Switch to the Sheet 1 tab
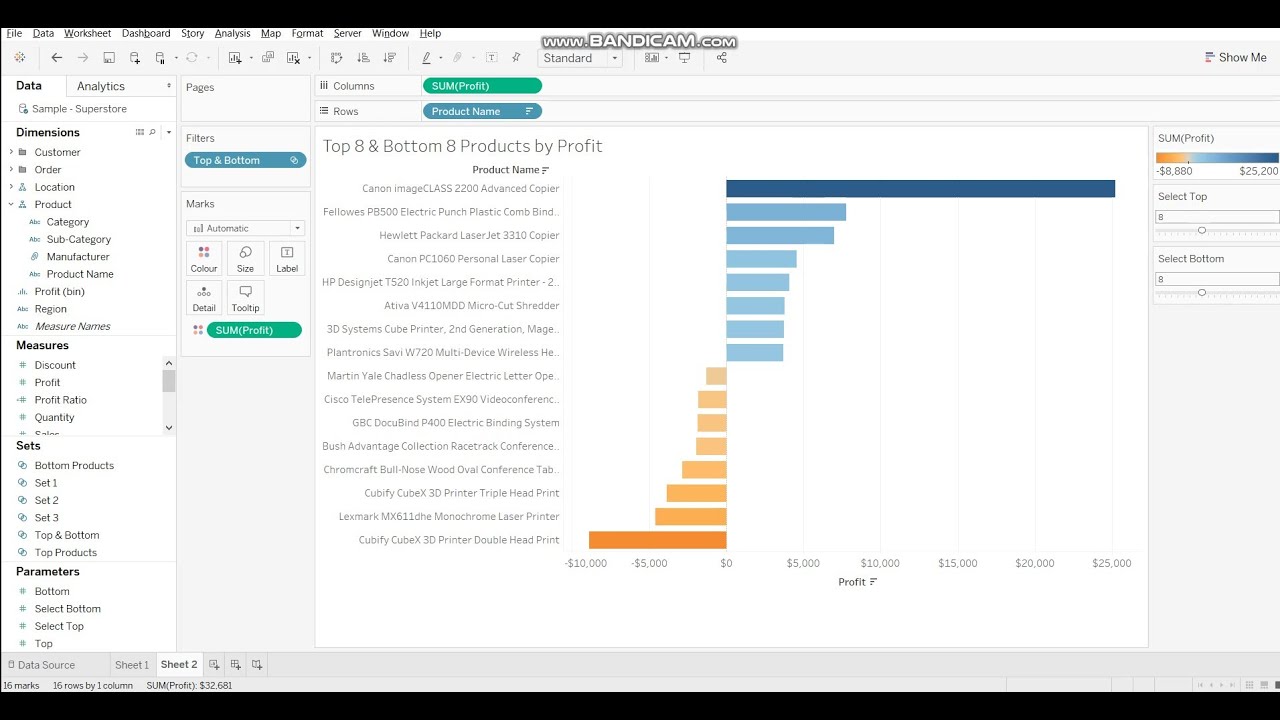 click(x=132, y=664)
